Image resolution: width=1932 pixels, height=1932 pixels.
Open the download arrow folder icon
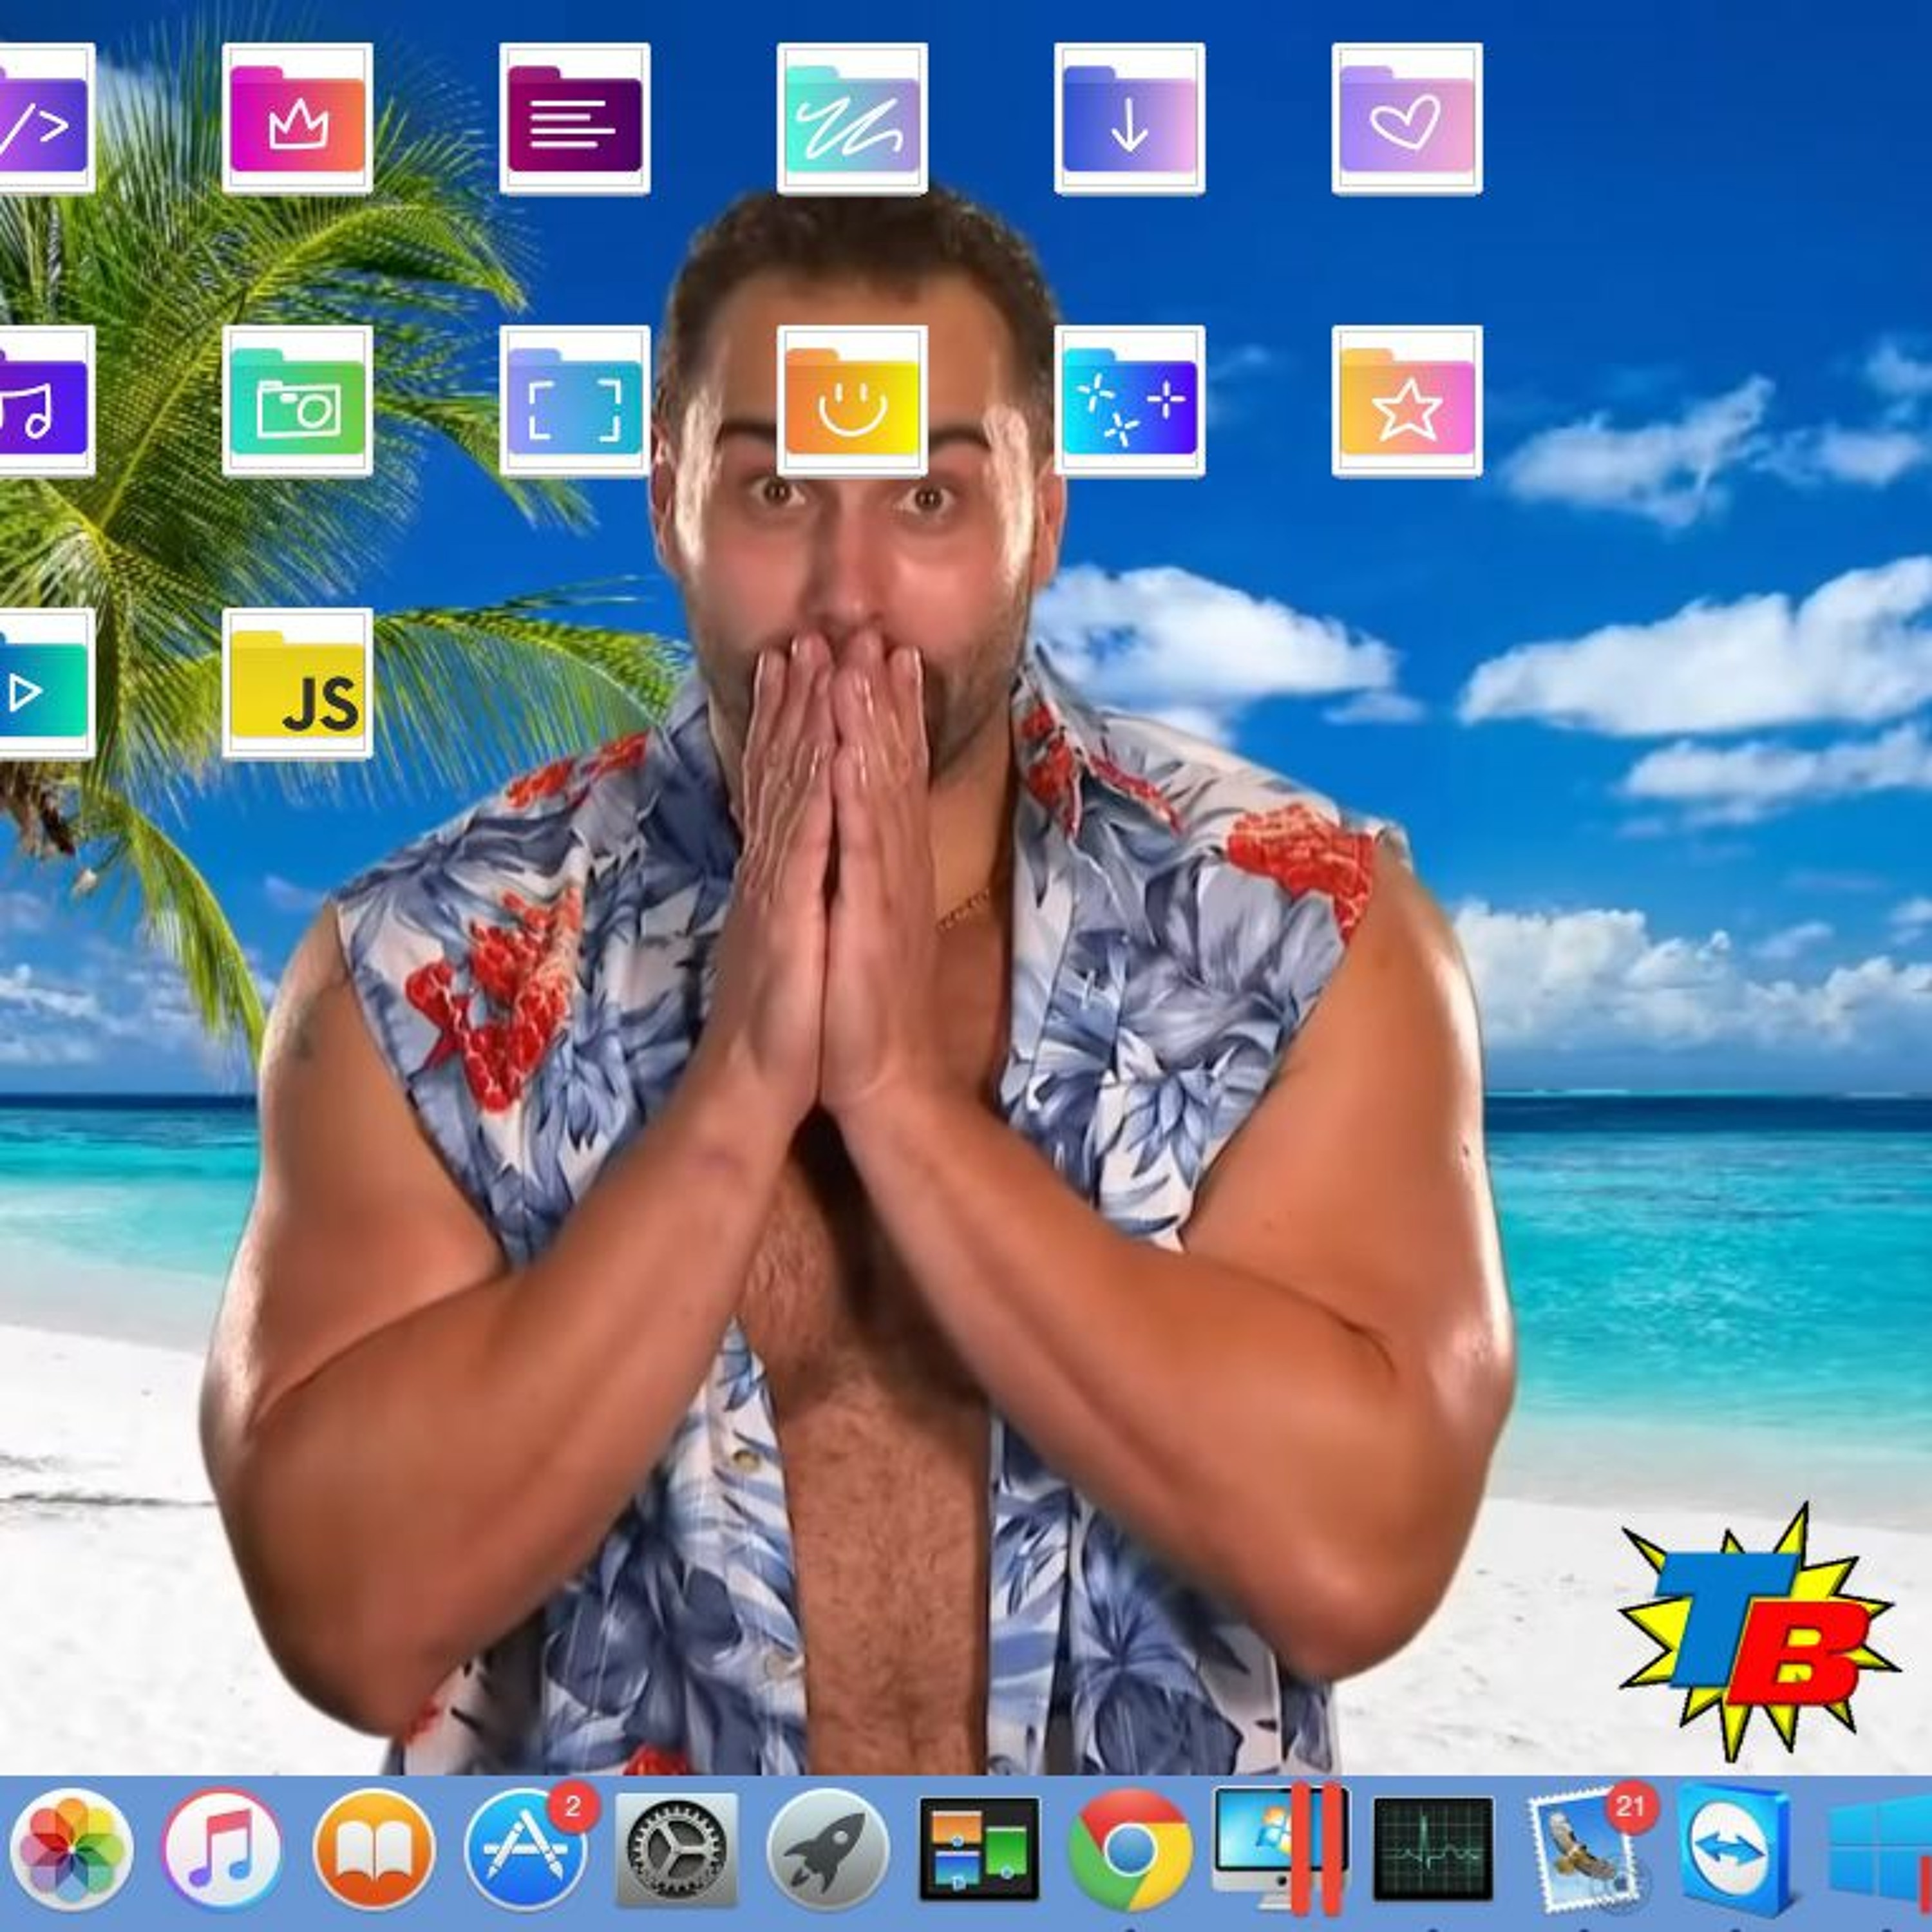pyautogui.click(x=1130, y=118)
